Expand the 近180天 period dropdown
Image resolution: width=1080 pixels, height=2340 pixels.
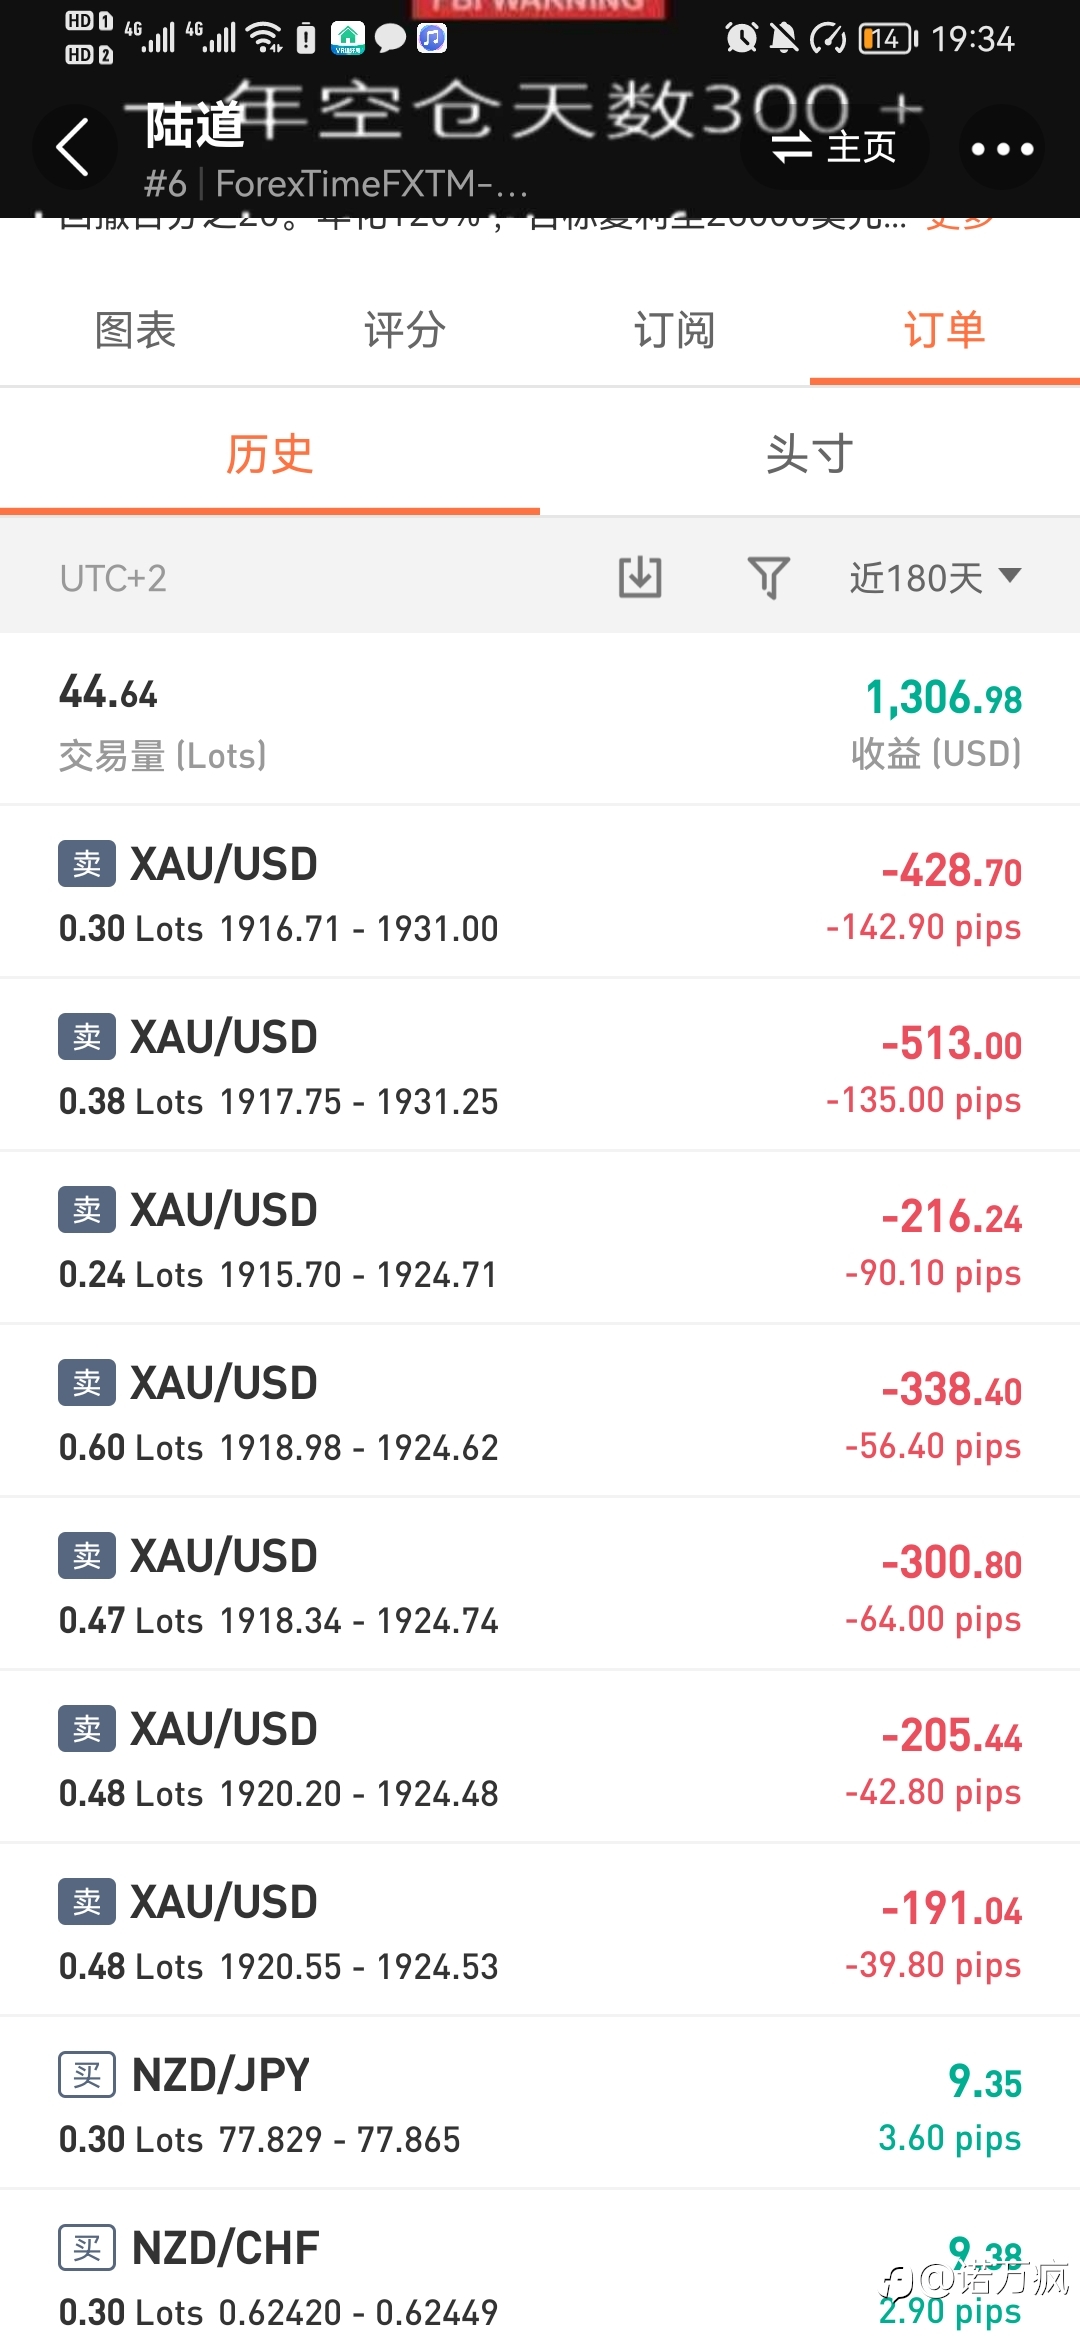click(935, 577)
